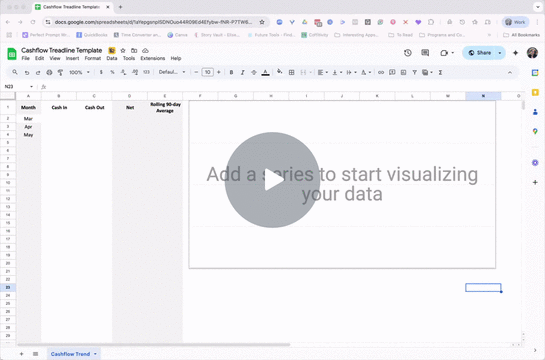Click the Name box showing N23

click(x=19, y=87)
